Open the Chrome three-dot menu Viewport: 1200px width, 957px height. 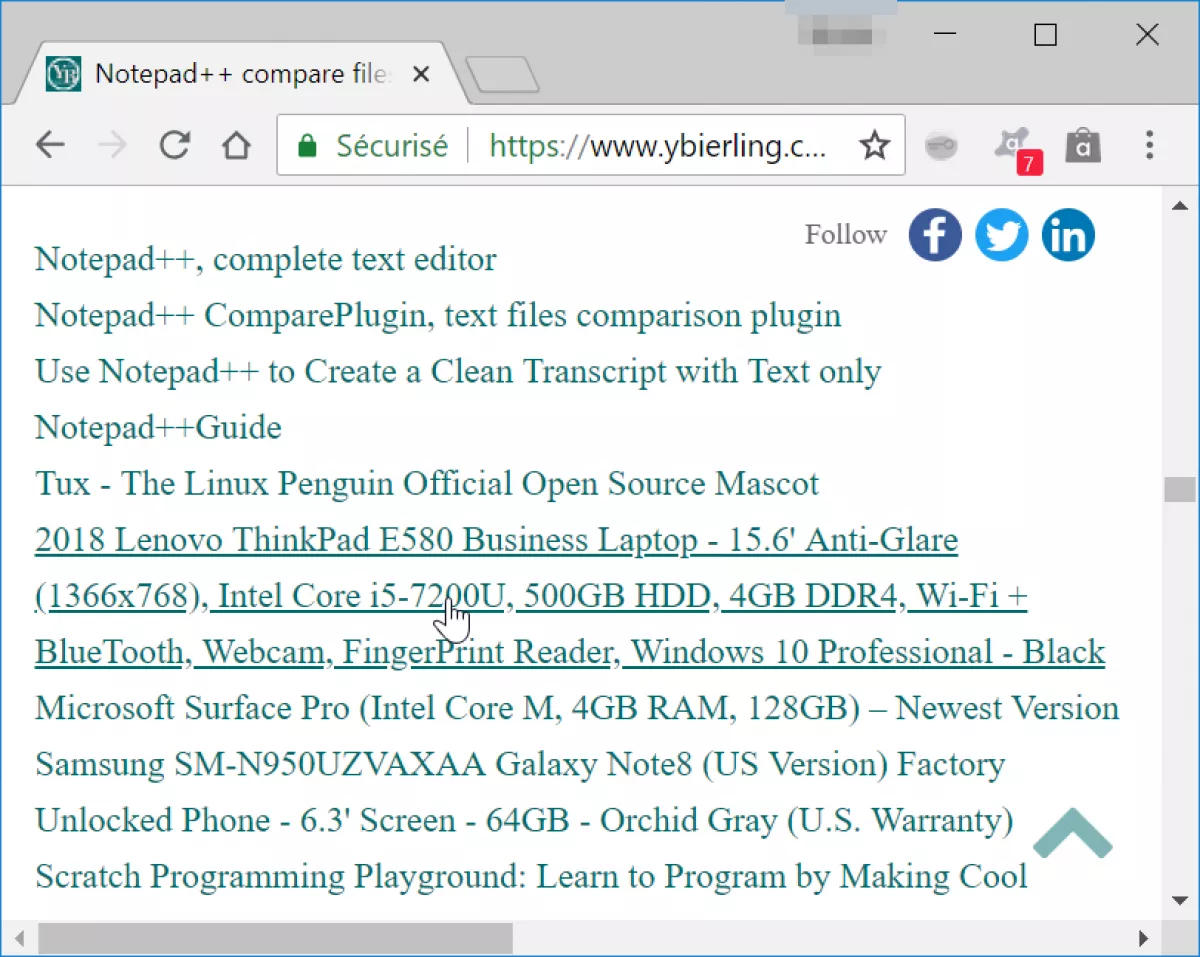click(x=1149, y=146)
